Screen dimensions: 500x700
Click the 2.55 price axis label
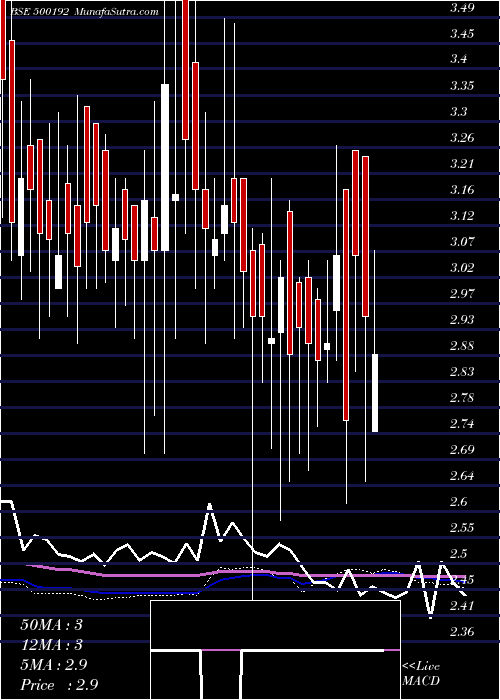pos(462,528)
